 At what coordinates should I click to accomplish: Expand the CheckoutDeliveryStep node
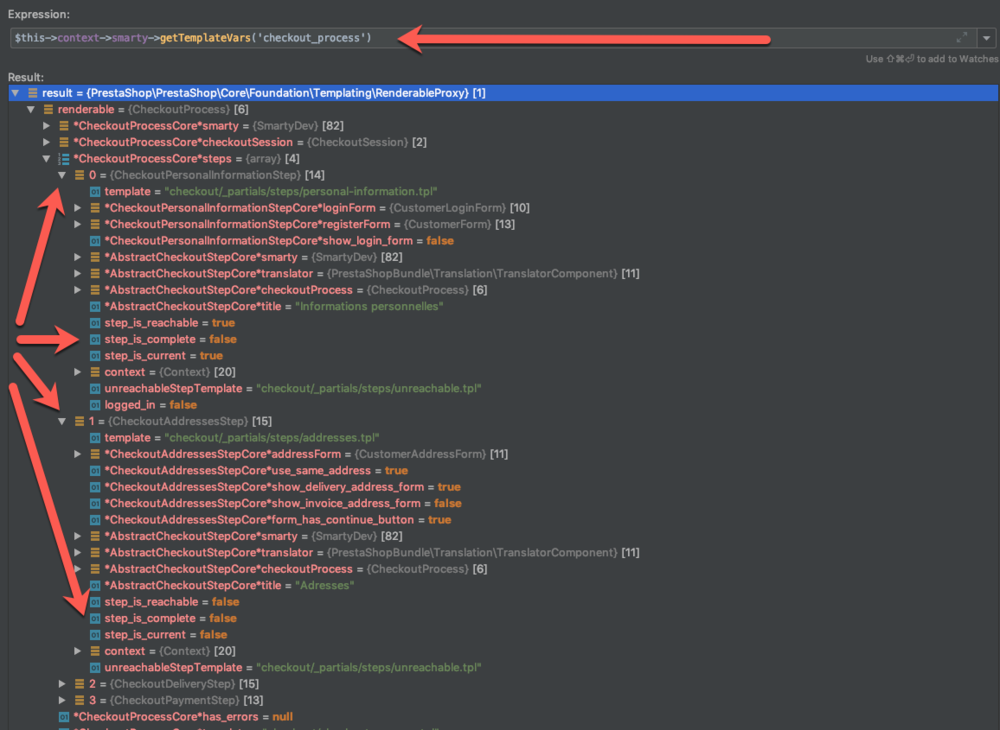coord(62,683)
